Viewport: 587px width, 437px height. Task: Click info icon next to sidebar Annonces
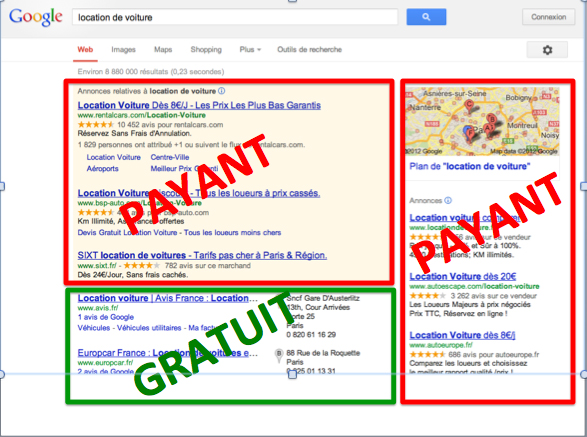[x=448, y=200]
